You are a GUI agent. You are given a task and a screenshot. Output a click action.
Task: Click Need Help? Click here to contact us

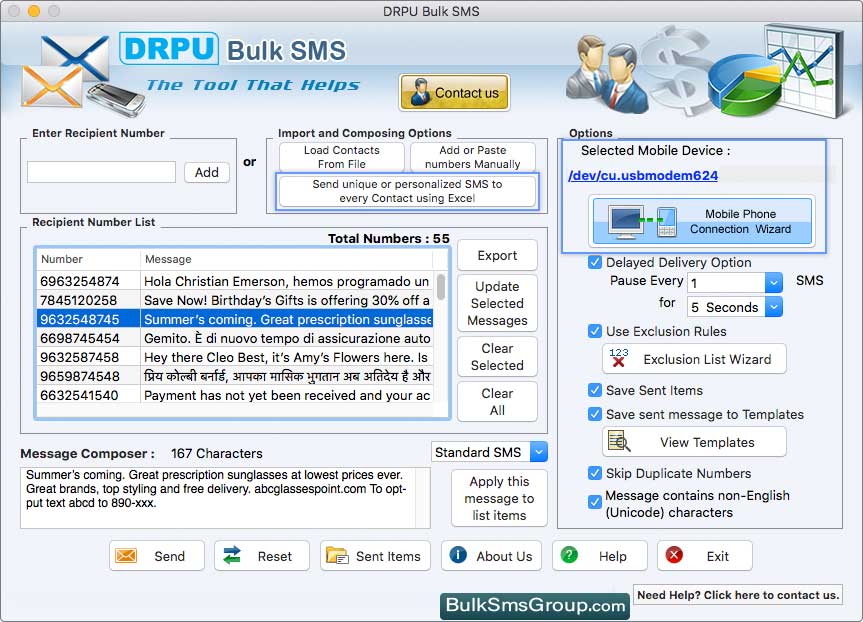point(738,594)
